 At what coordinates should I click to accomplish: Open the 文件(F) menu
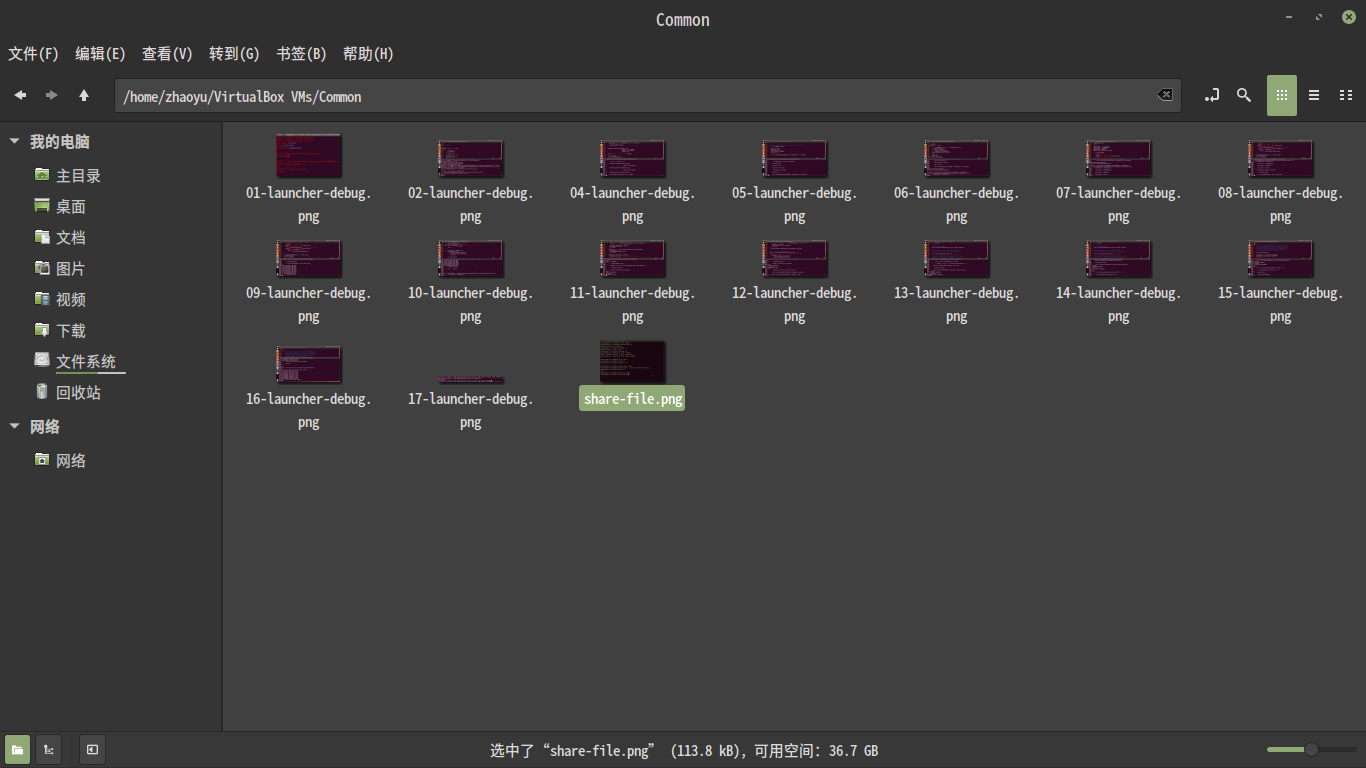point(33,54)
